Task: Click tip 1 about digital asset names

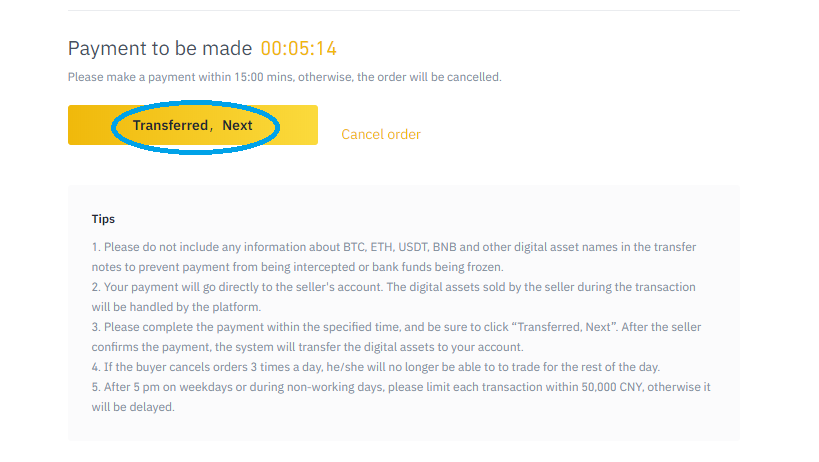Action: coord(394,257)
